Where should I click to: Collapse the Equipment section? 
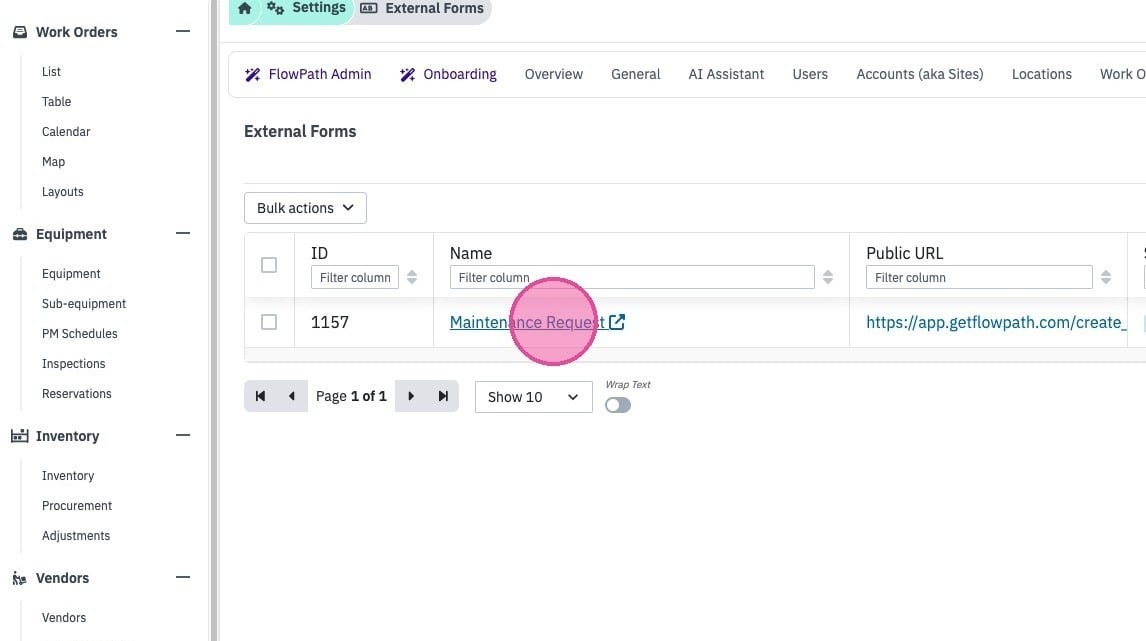pos(183,233)
